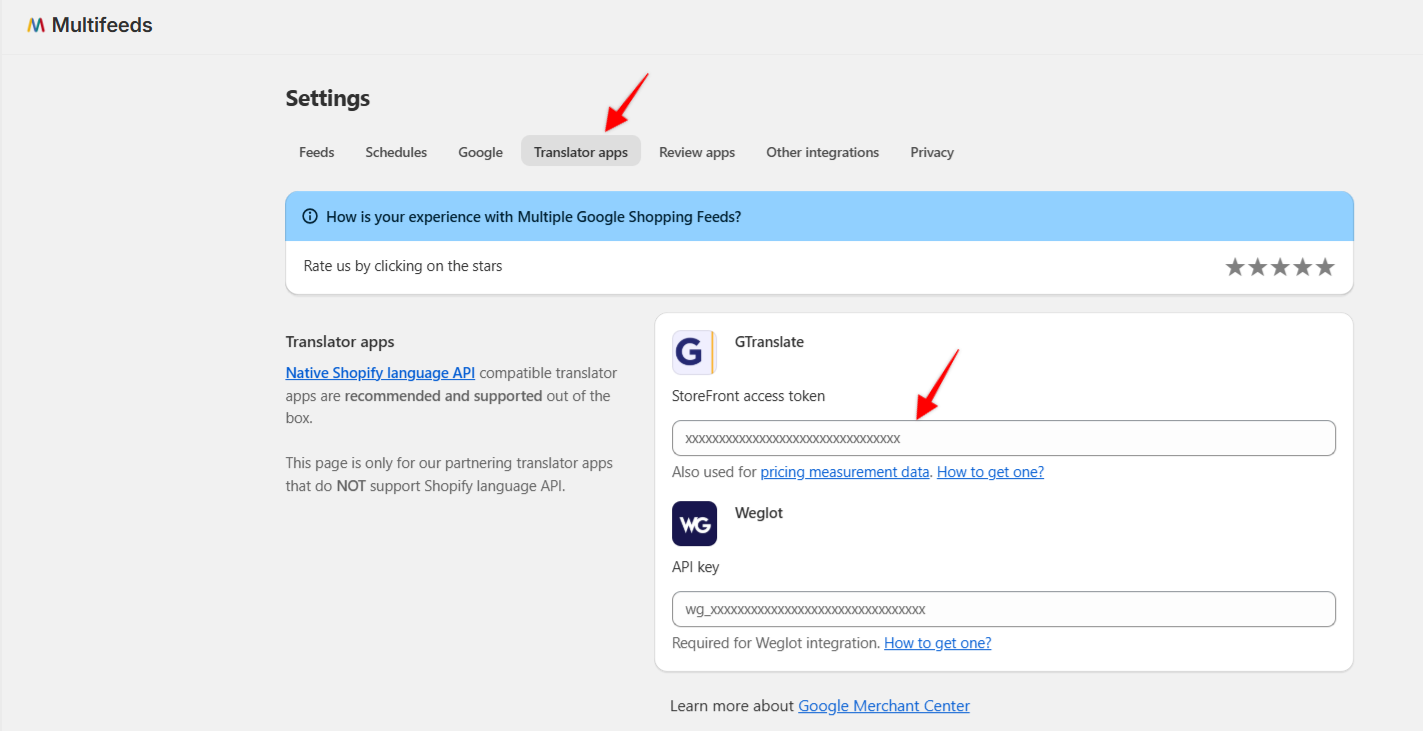Visit the Google Merchant Center link
The height and width of the screenshot is (731, 1423).
click(x=884, y=706)
